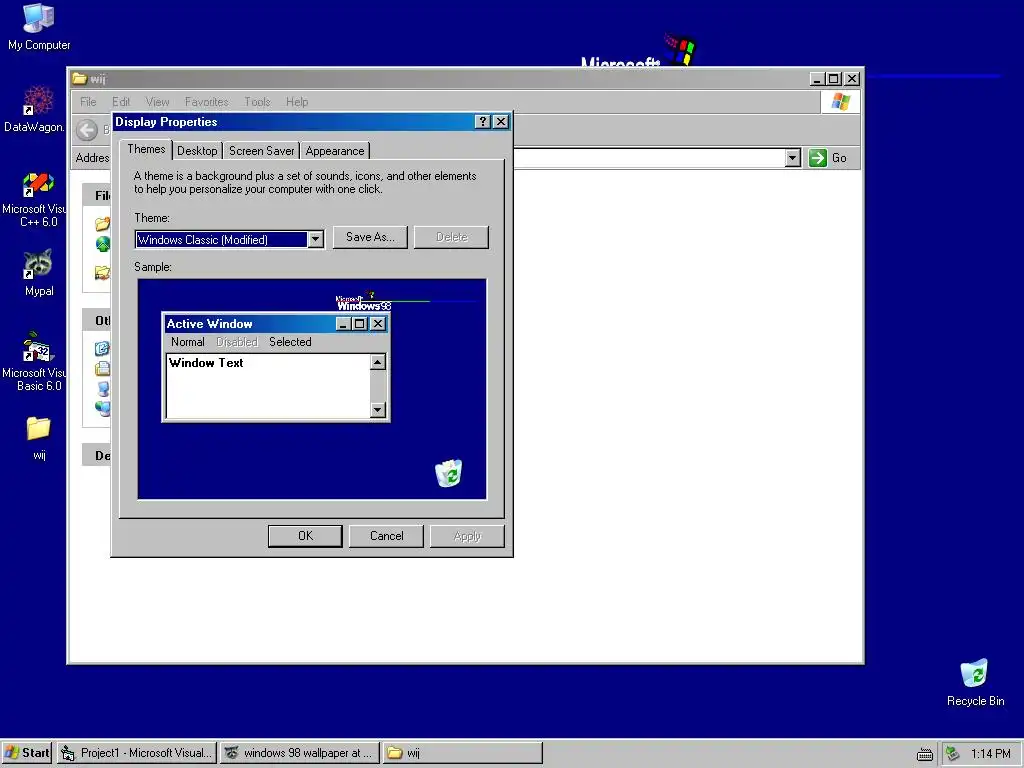Click the wij folder icon in title bar
This screenshot has width=1024, height=768.
pos(80,78)
